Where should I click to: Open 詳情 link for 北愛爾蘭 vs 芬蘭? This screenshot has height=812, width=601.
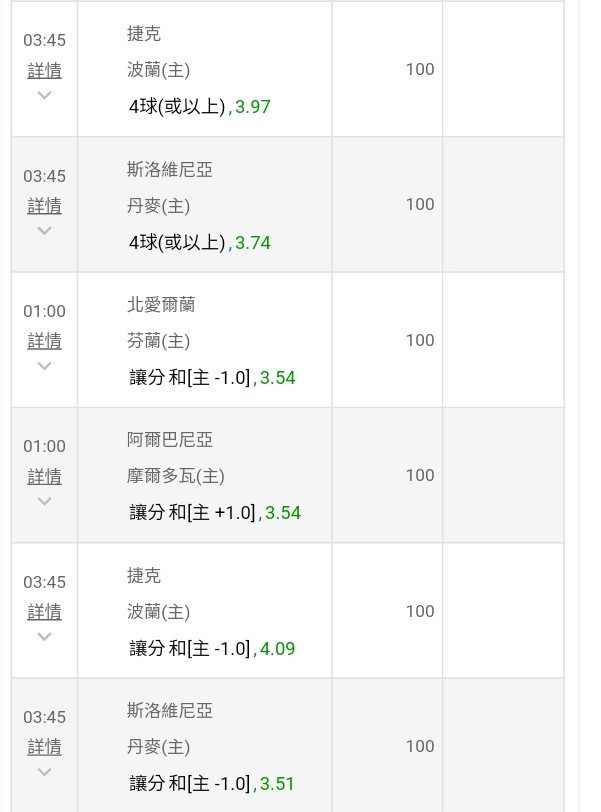(45, 341)
